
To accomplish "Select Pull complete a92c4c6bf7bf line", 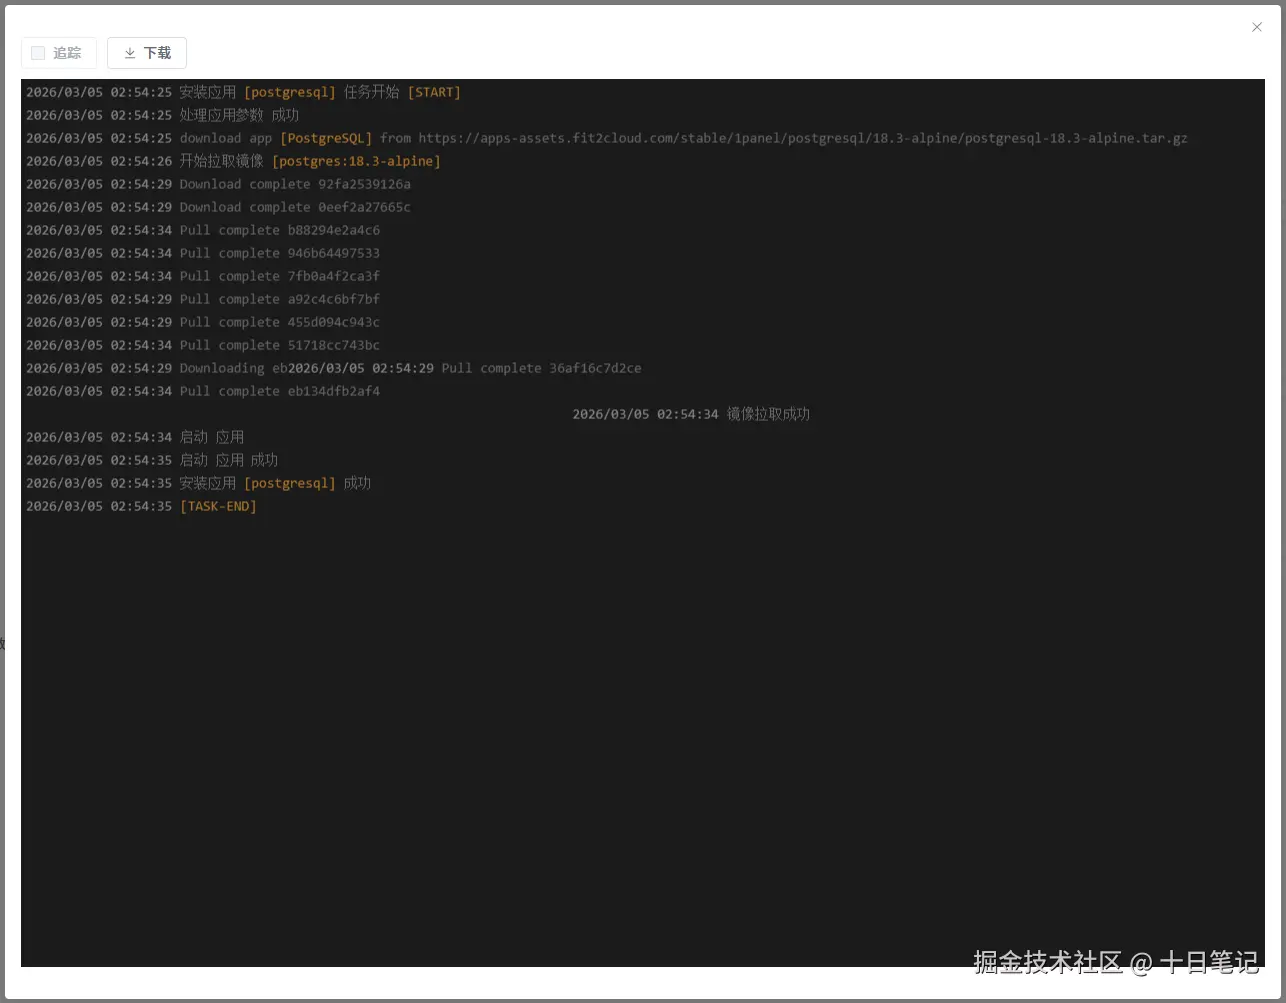I will click(203, 299).
